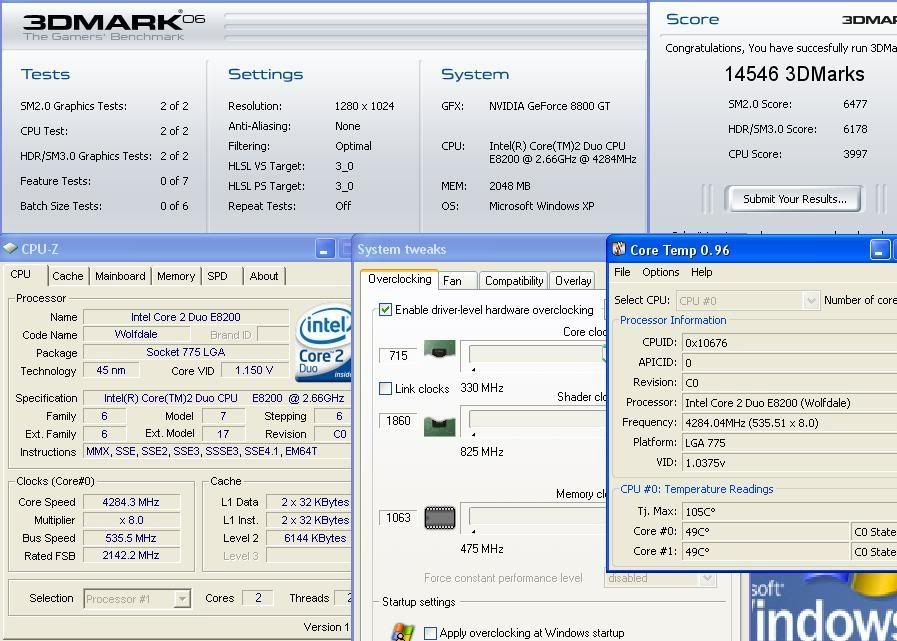
Task: Click the core clock slider track
Action: [x=535, y=355]
